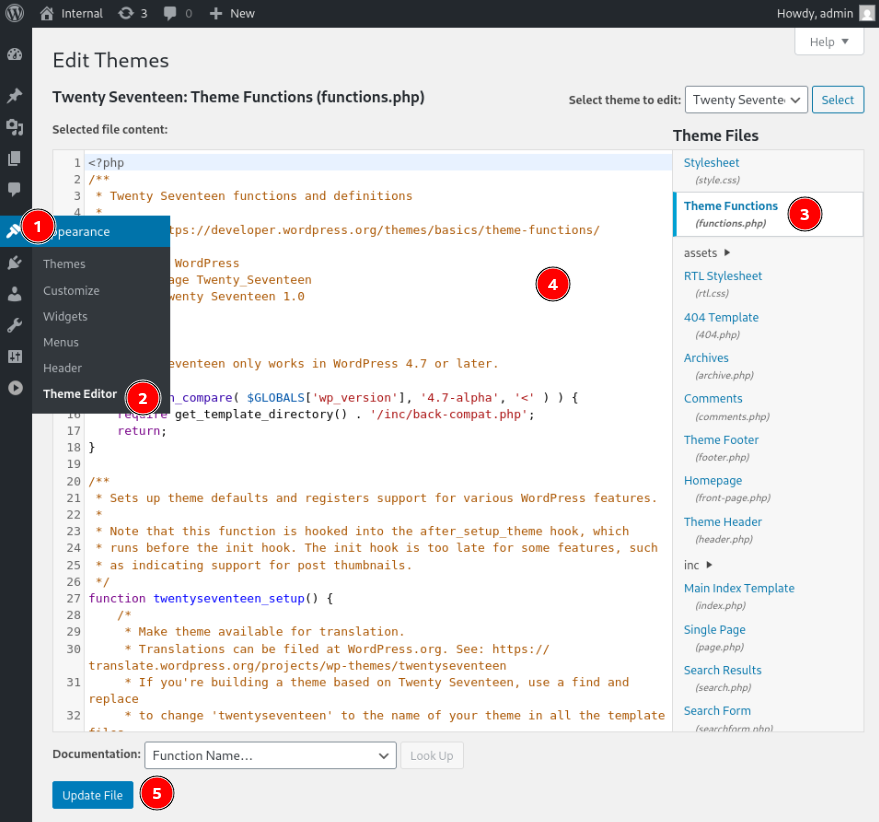This screenshot has height=822, width=879.
Task: Open the Stylesheet file link
Action: tap(711, 163)
